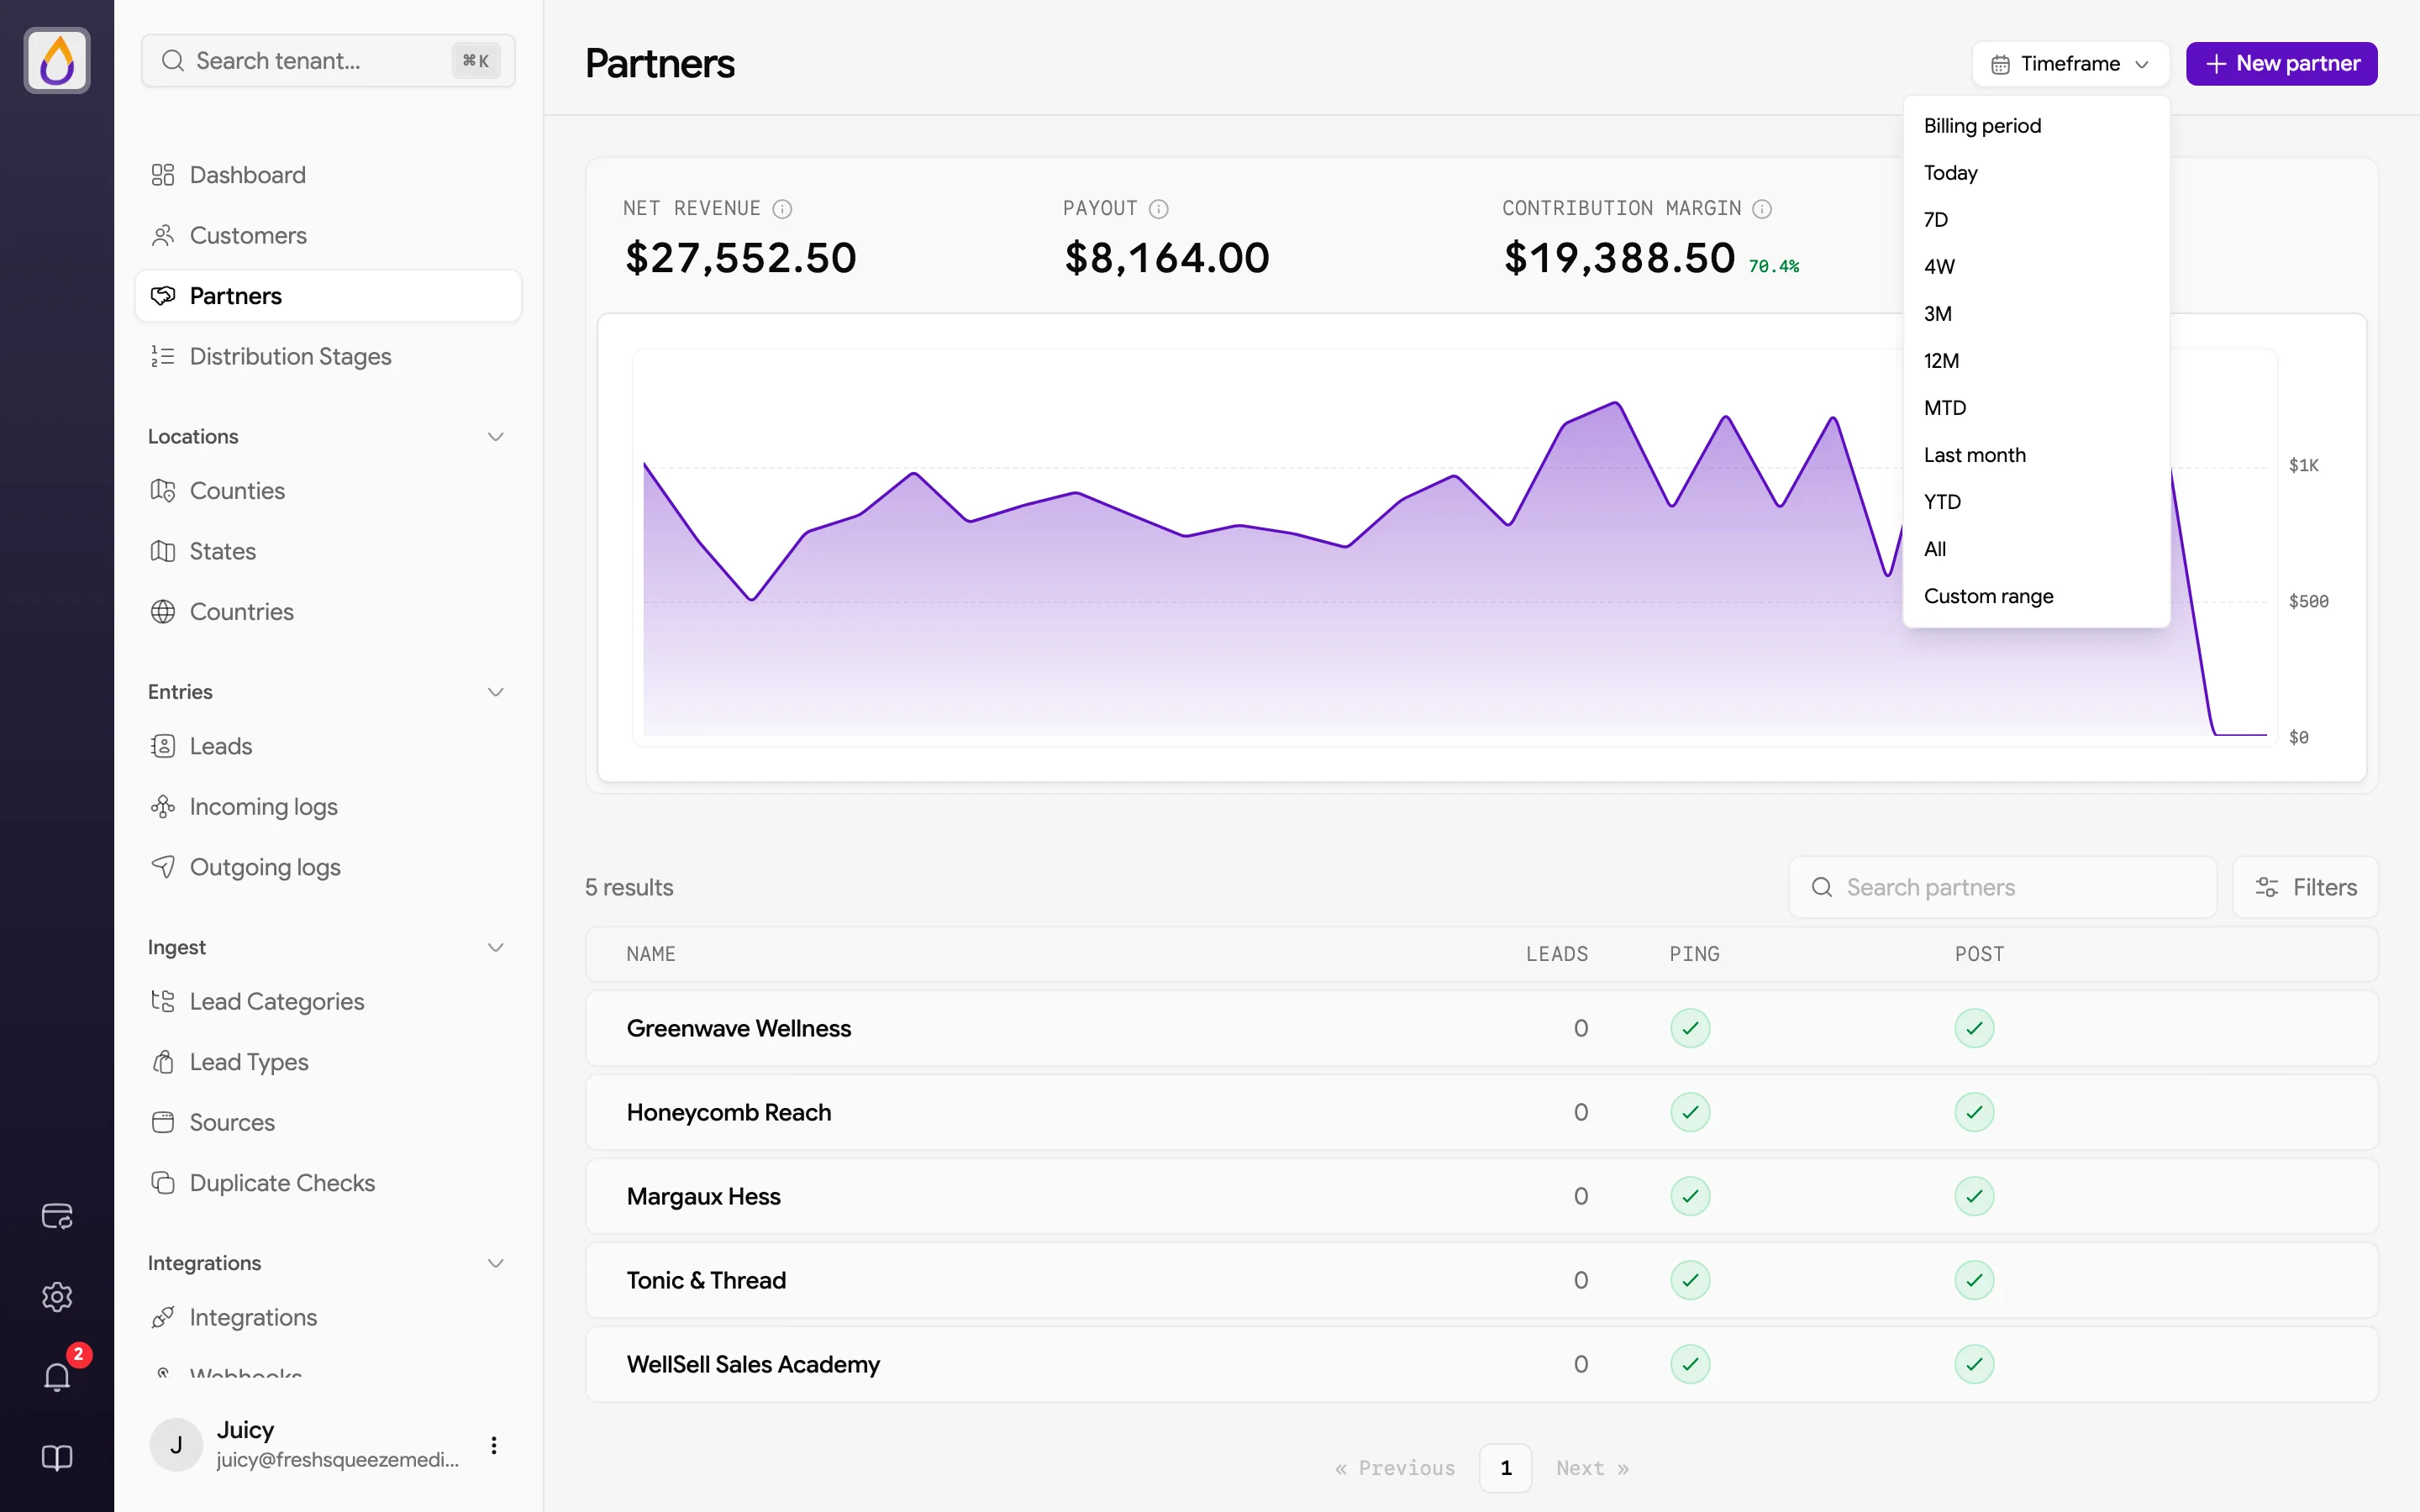Click the billing card icon in rail
The width and height of the screenshot is (2420, 1512).
point(57,1215)
